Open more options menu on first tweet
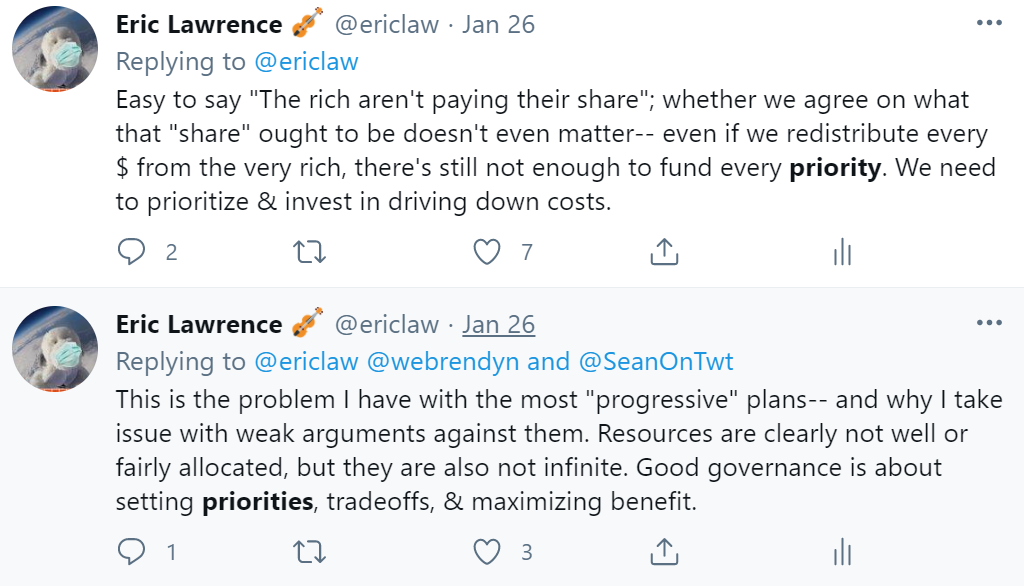1024x586 pixels. 988,22
